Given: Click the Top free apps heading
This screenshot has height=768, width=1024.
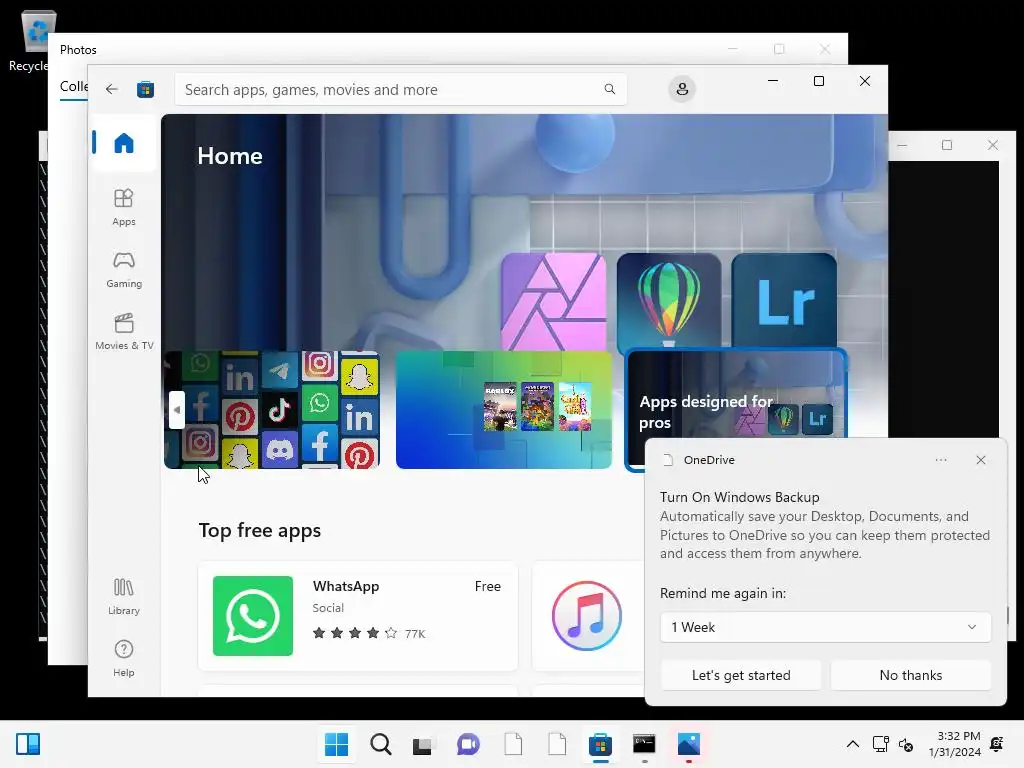Looking at the screenshot, I should click(x=260, y=530).
